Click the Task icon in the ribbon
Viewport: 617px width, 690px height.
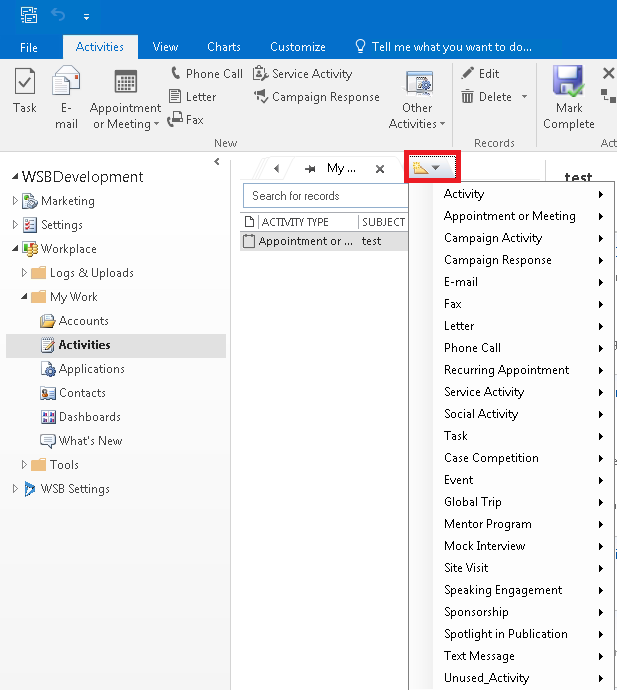point(25,85)
